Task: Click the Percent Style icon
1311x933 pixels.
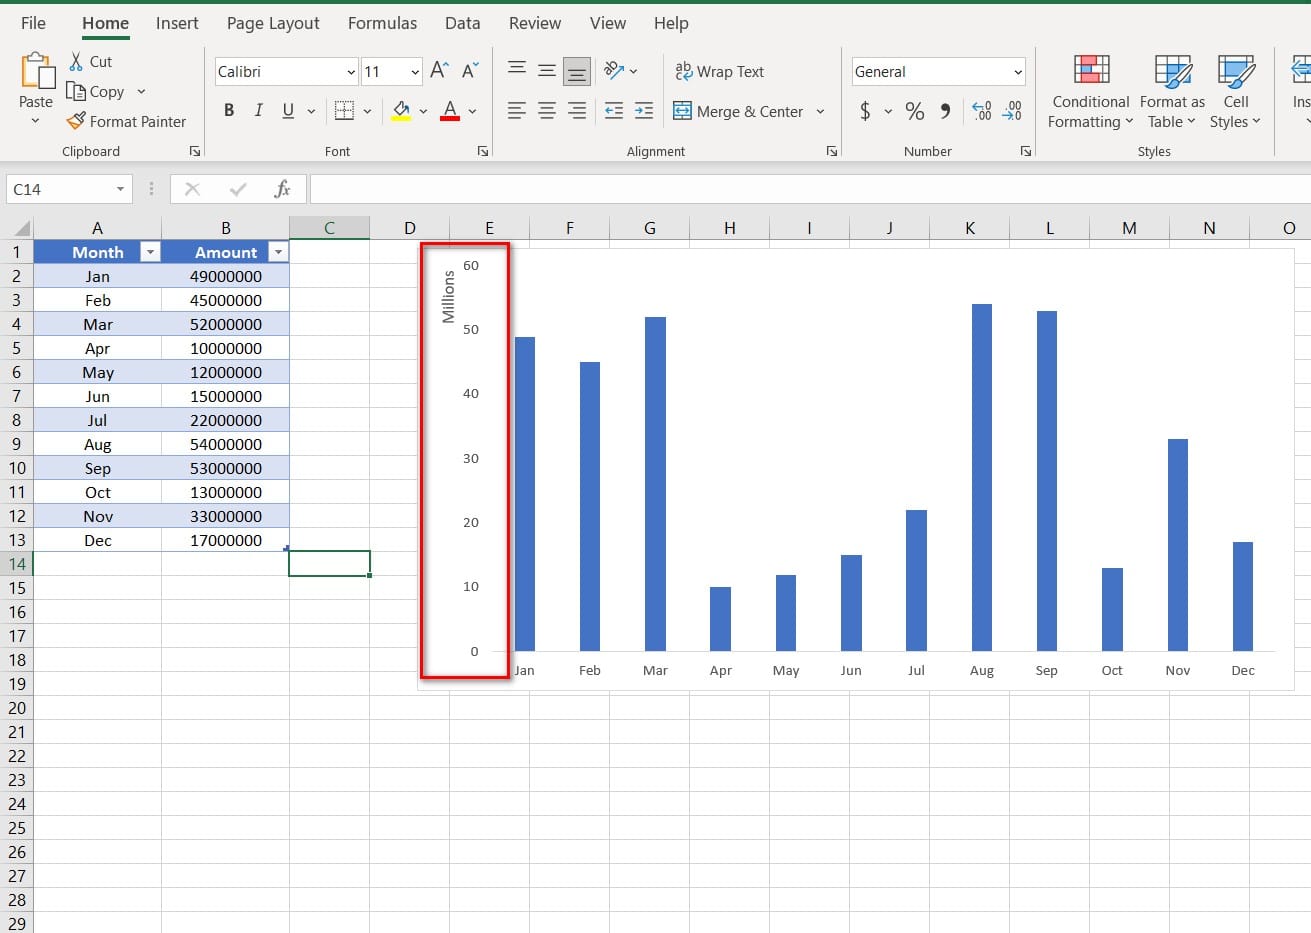Action: [x=914, y=111]
